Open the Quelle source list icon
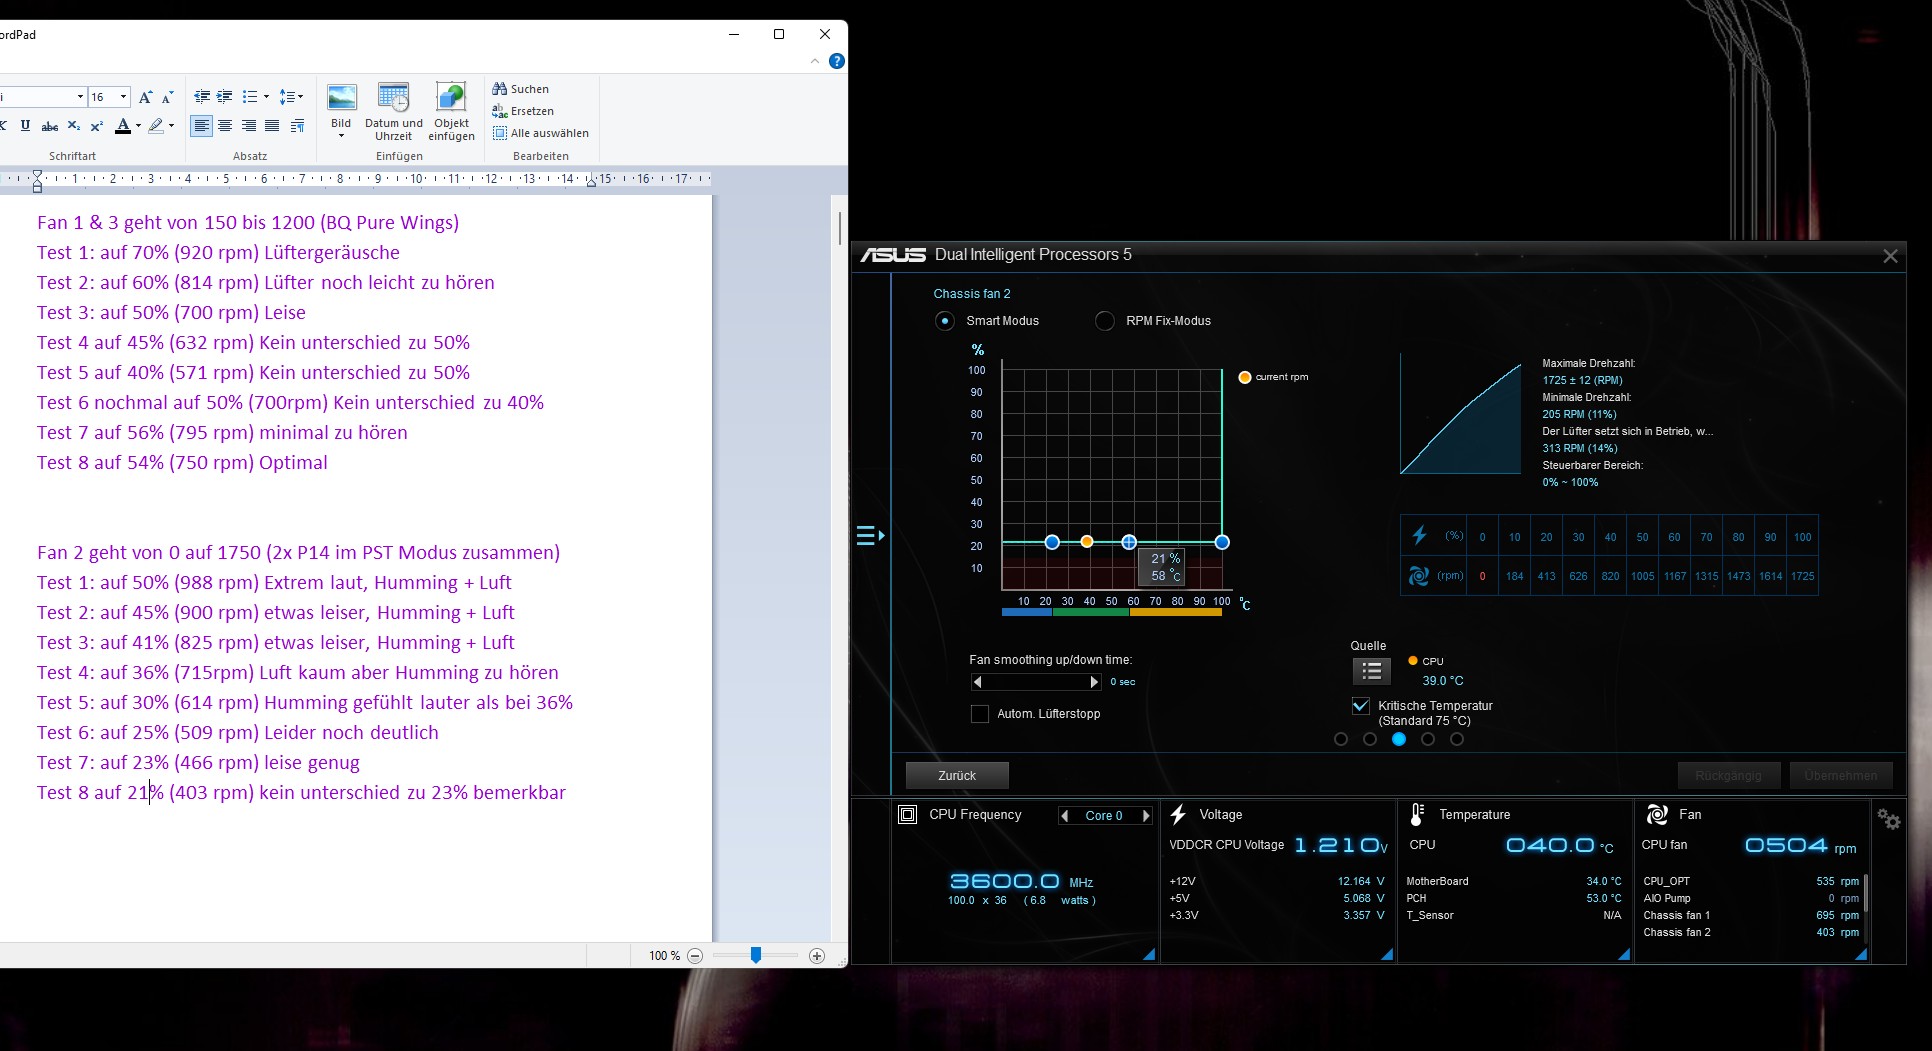This screenshot has width=1932, height=1051. 1371,671
